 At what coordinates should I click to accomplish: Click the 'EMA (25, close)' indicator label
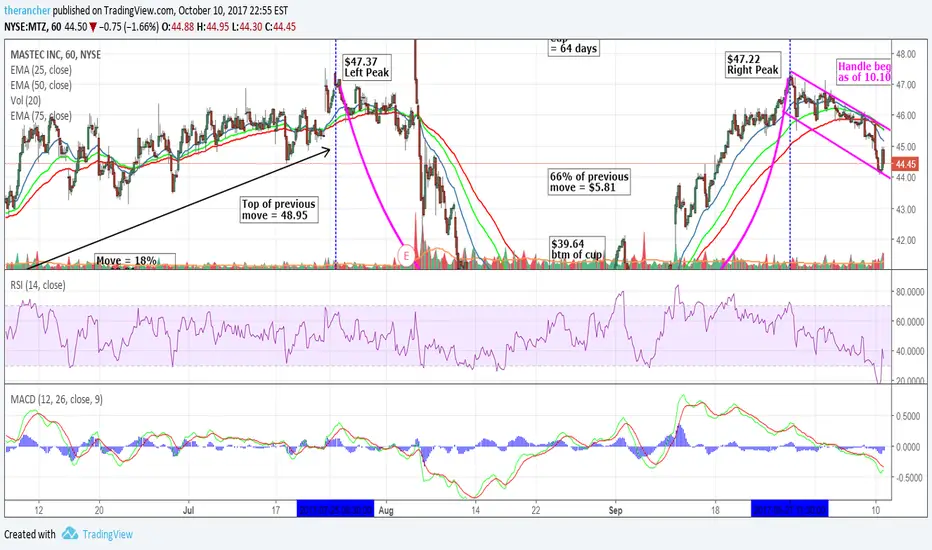(40, 70)
